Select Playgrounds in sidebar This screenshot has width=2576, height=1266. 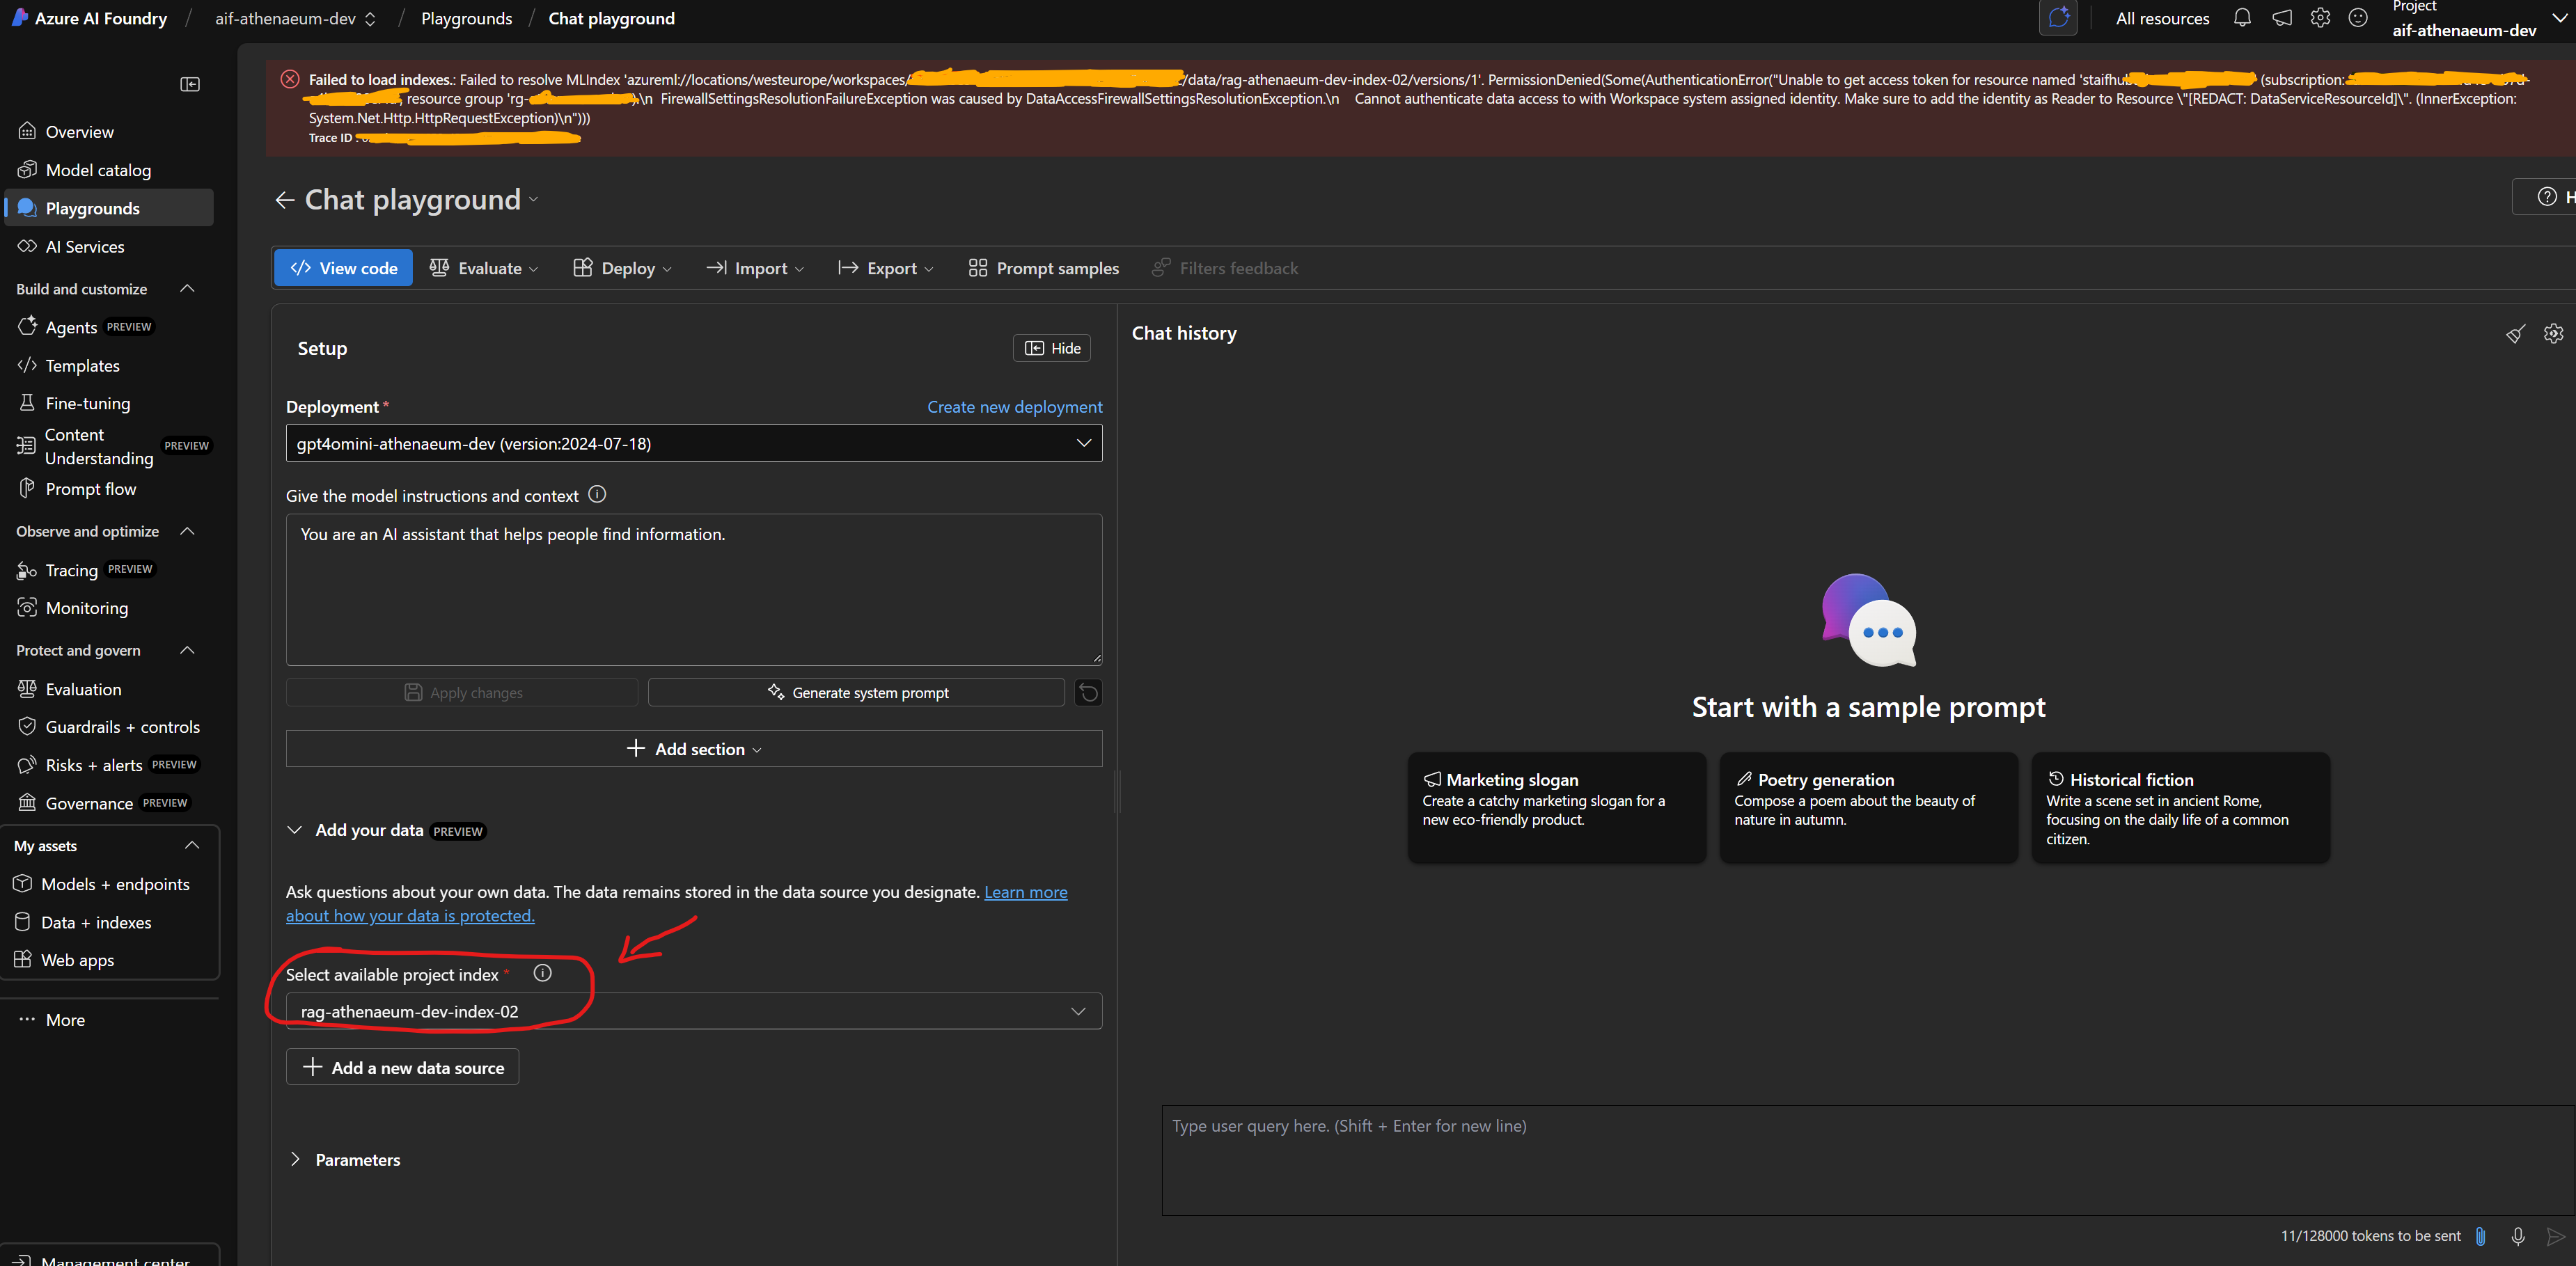pyautogui.click(x=108, y=208)
